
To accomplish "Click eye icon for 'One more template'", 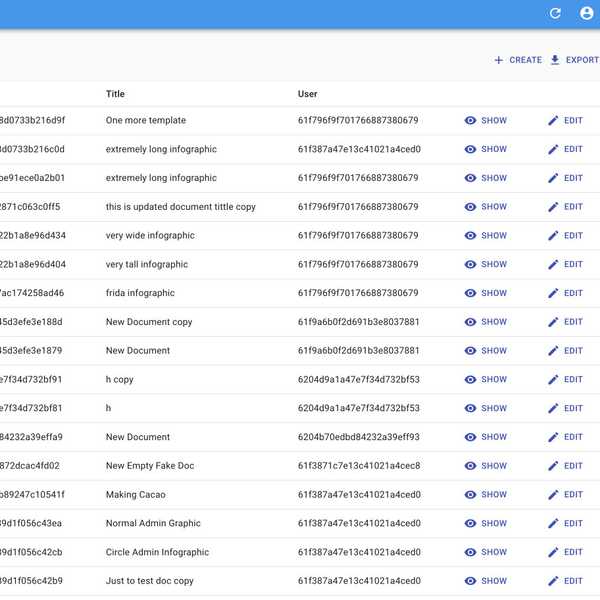I will pos(470,121).
